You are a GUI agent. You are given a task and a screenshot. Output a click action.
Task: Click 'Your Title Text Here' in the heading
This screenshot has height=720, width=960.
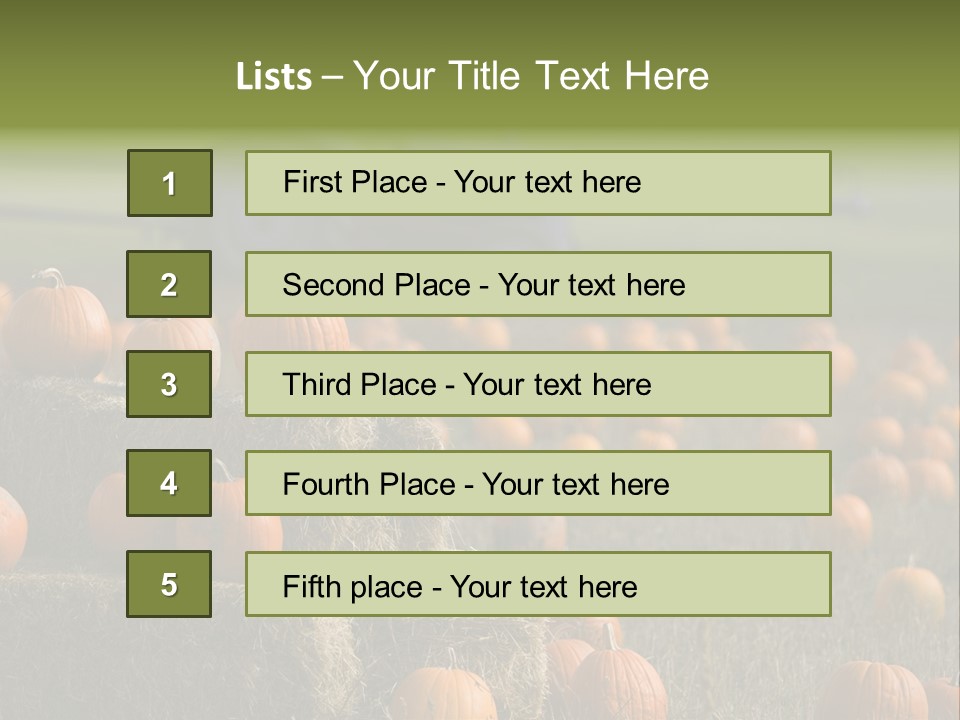(531, 77)
